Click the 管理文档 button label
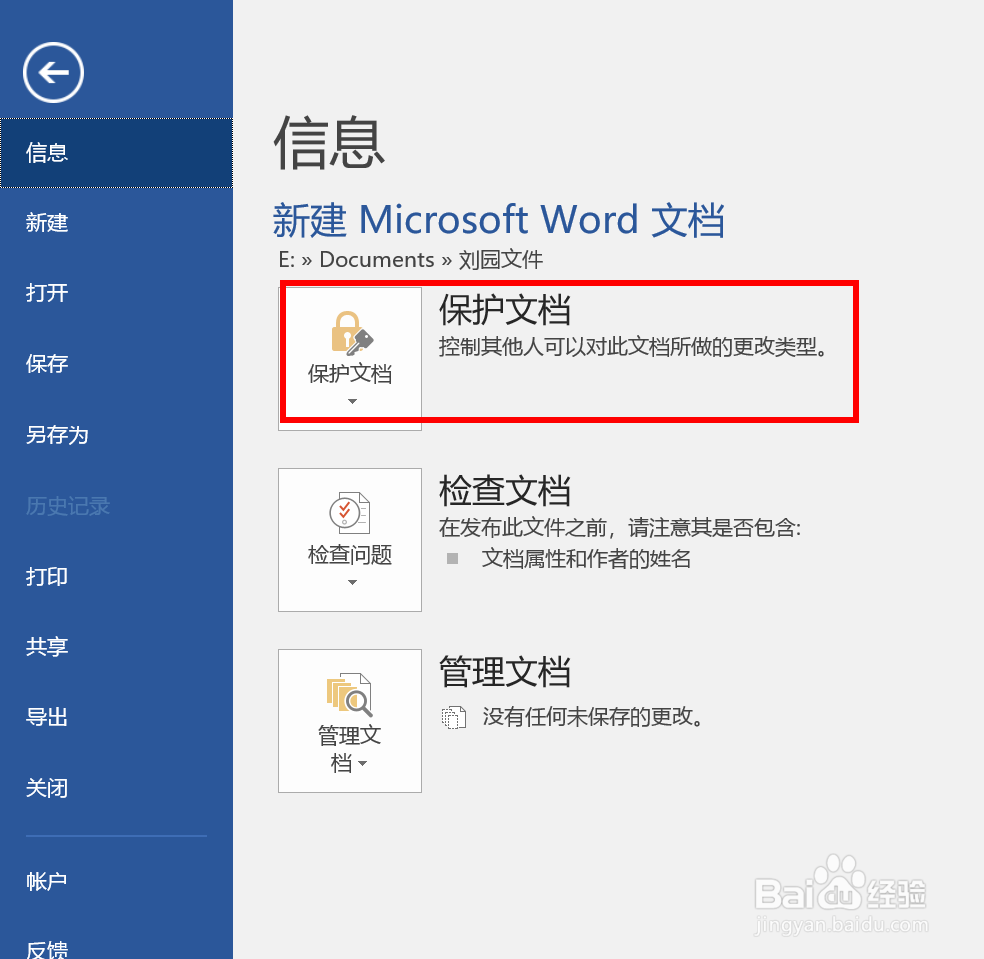 point(349,749)
